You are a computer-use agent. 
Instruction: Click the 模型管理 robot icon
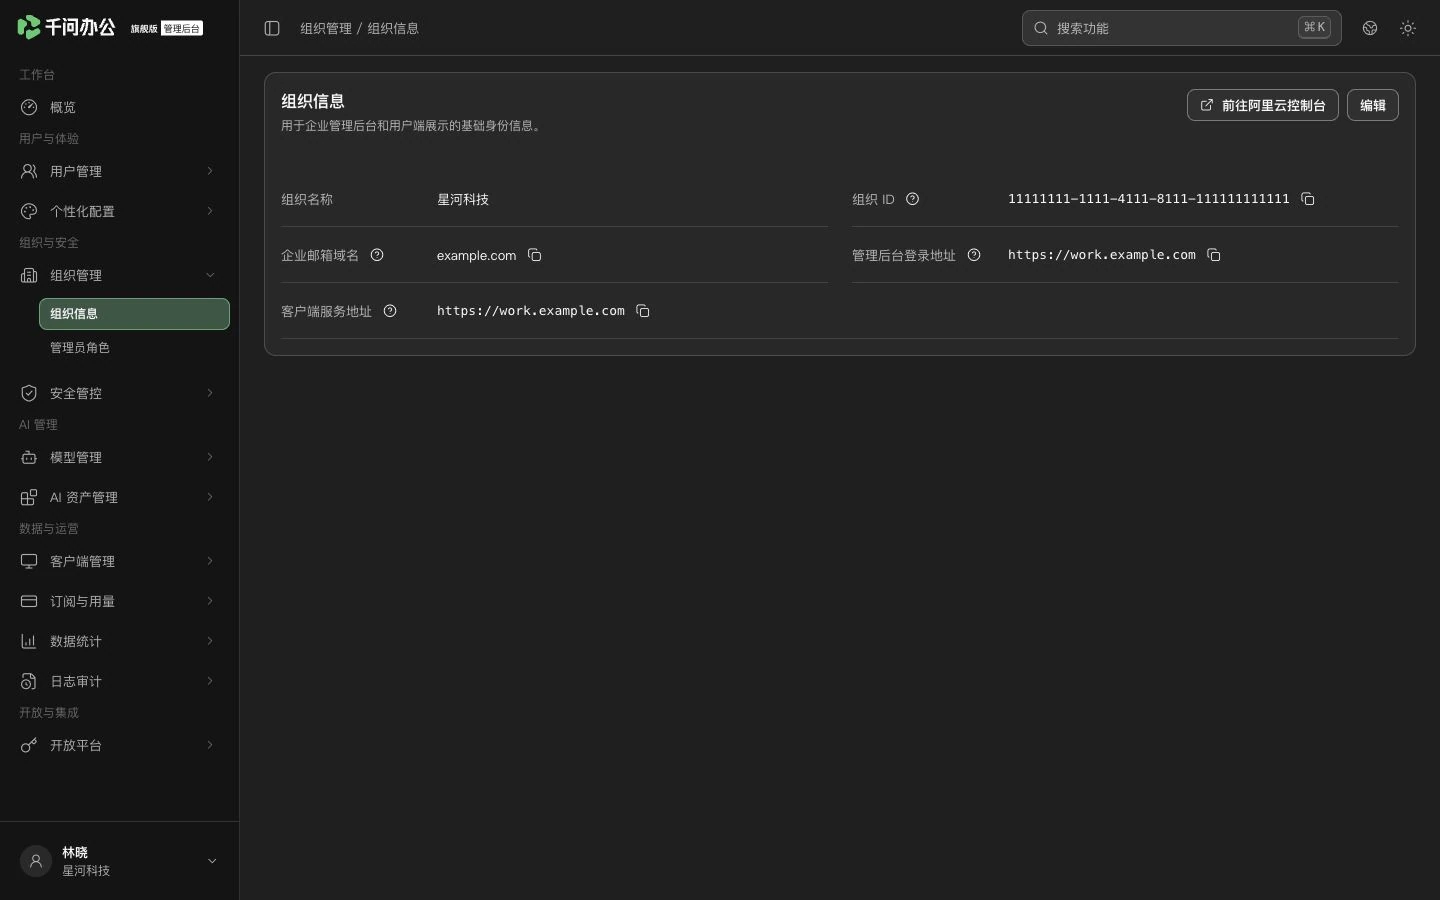(29, 457)
